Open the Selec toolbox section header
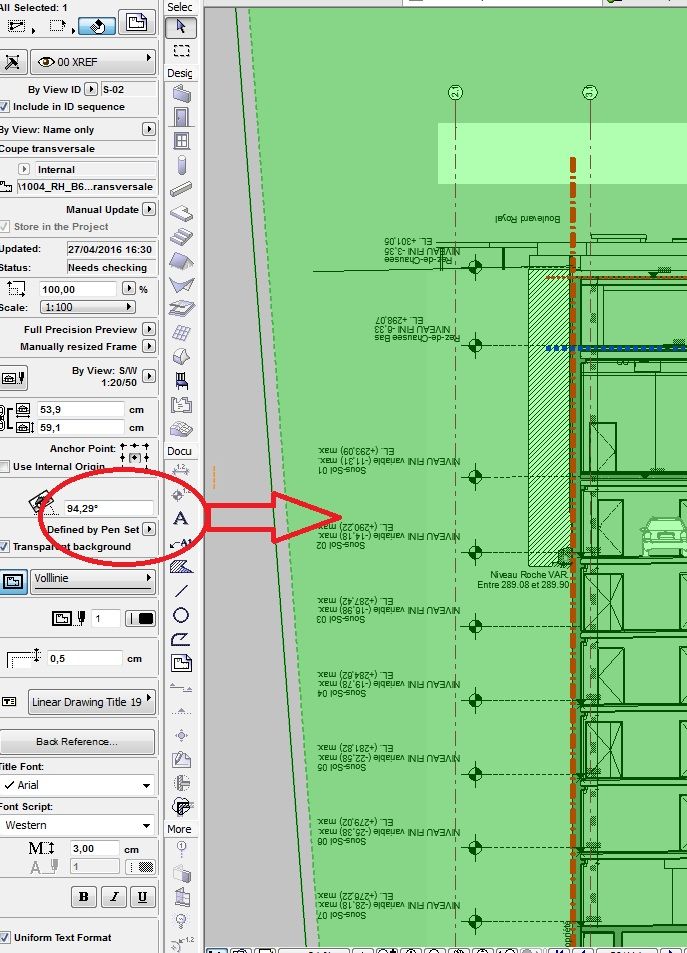 (180, 7)
